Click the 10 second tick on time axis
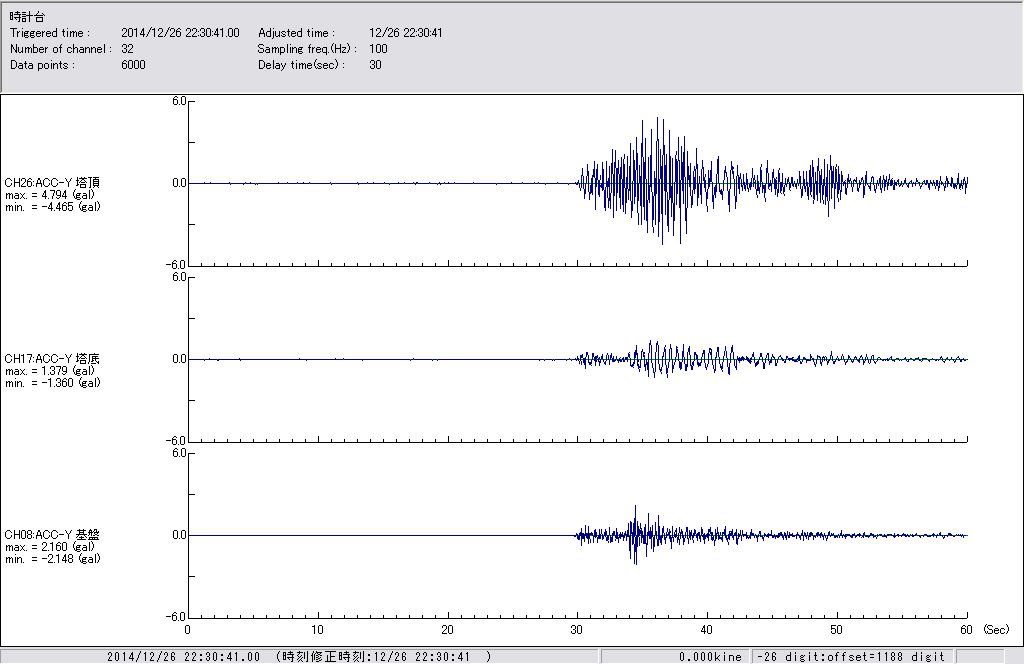Image resolution: width=1024 pixels, height=664 pixels. coord(317,630)
